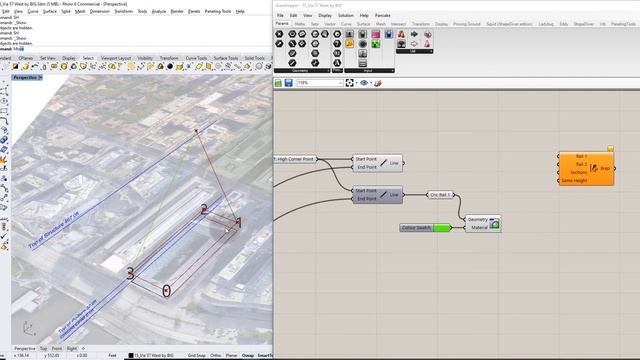
Task: Click the dark sphere icon in Input panel
Action: 362,44
